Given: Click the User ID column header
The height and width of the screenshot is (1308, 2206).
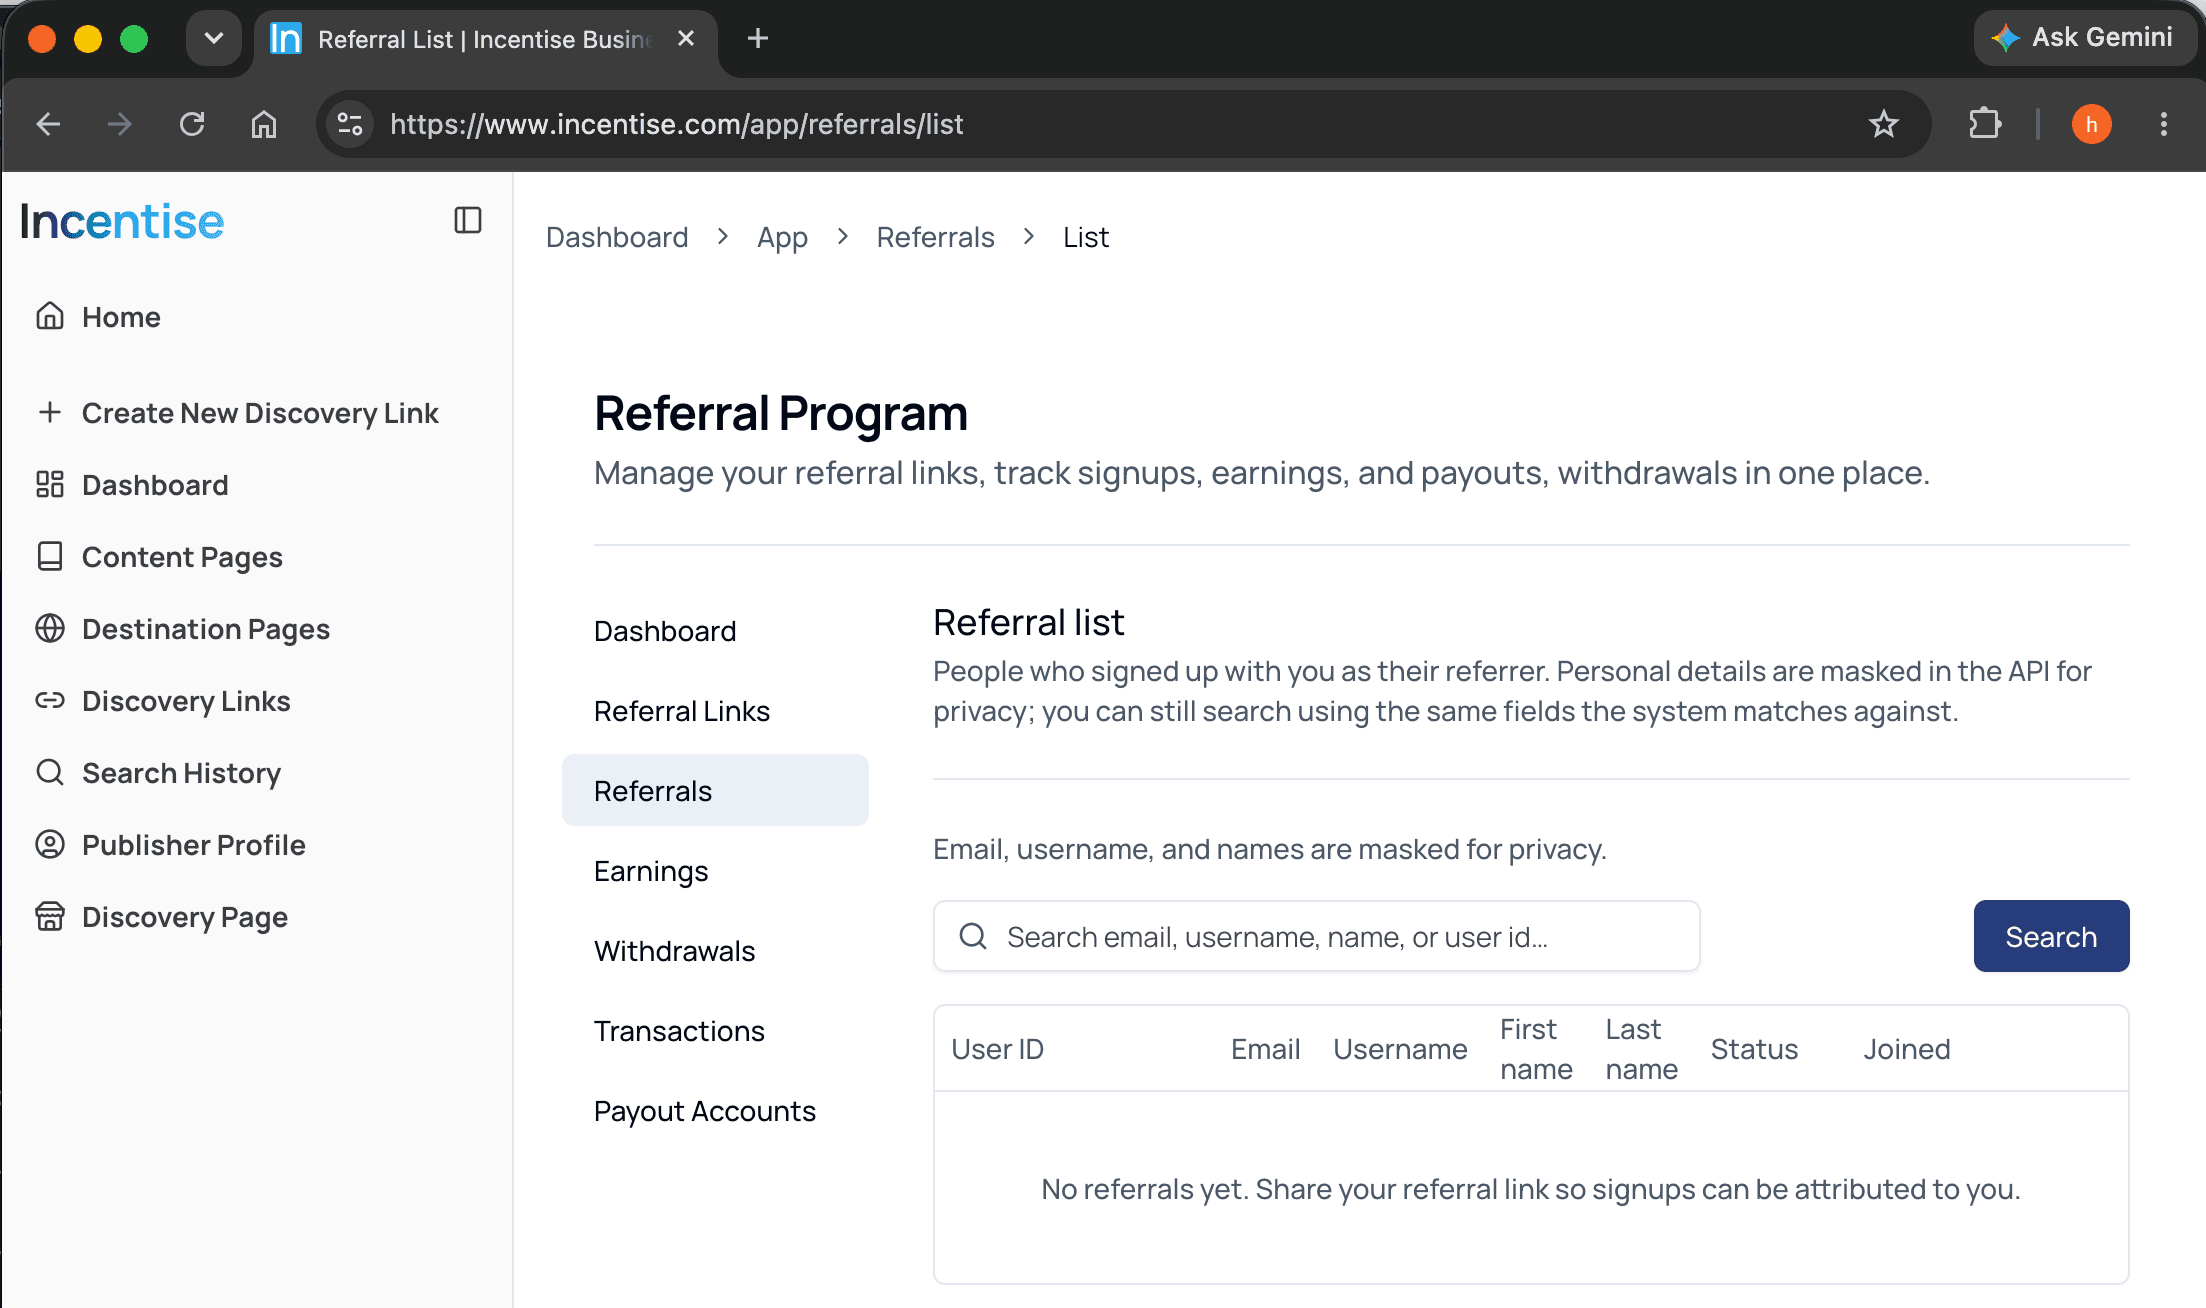Looking at the screenshot, I should tap(997, 1049).
